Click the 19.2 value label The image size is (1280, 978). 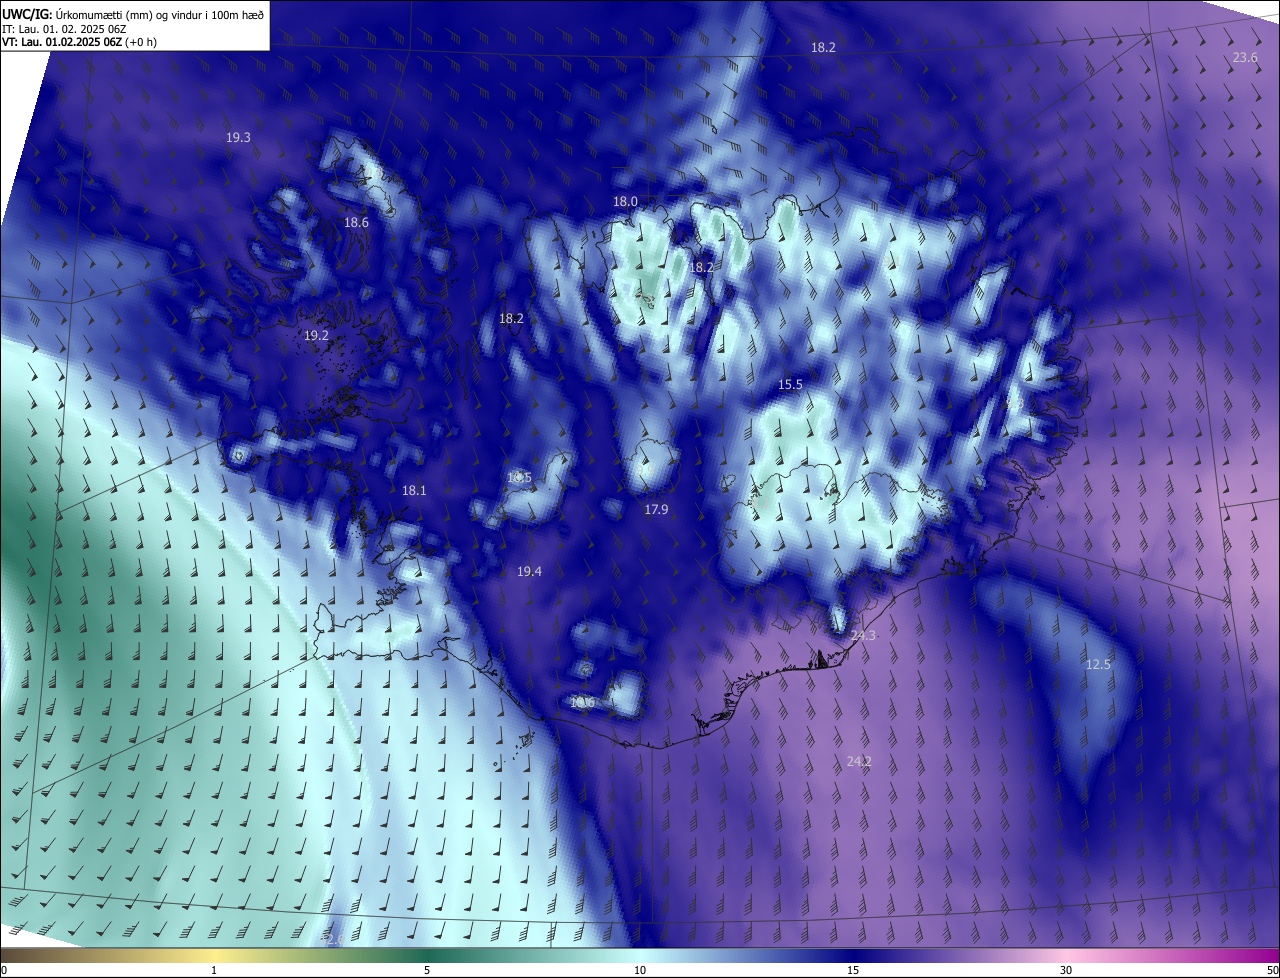click(316, 336)
